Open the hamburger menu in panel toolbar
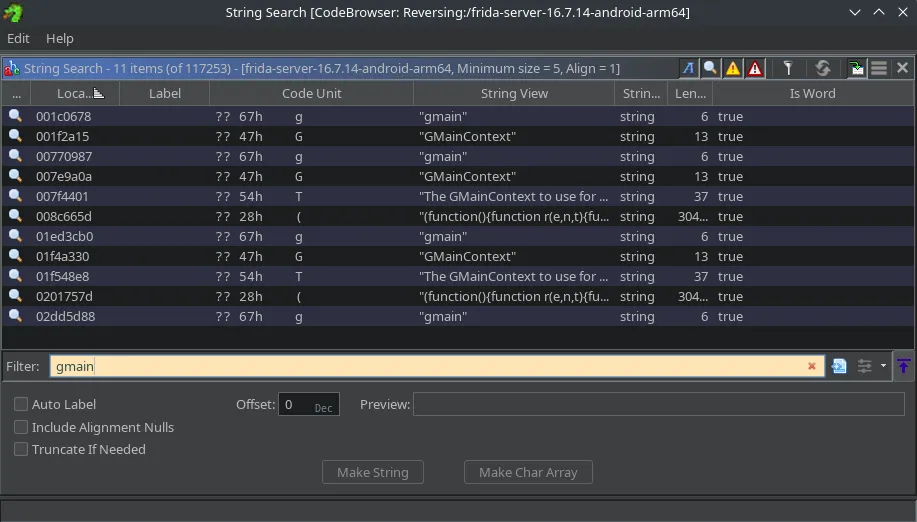 click(x=879, y=68)
